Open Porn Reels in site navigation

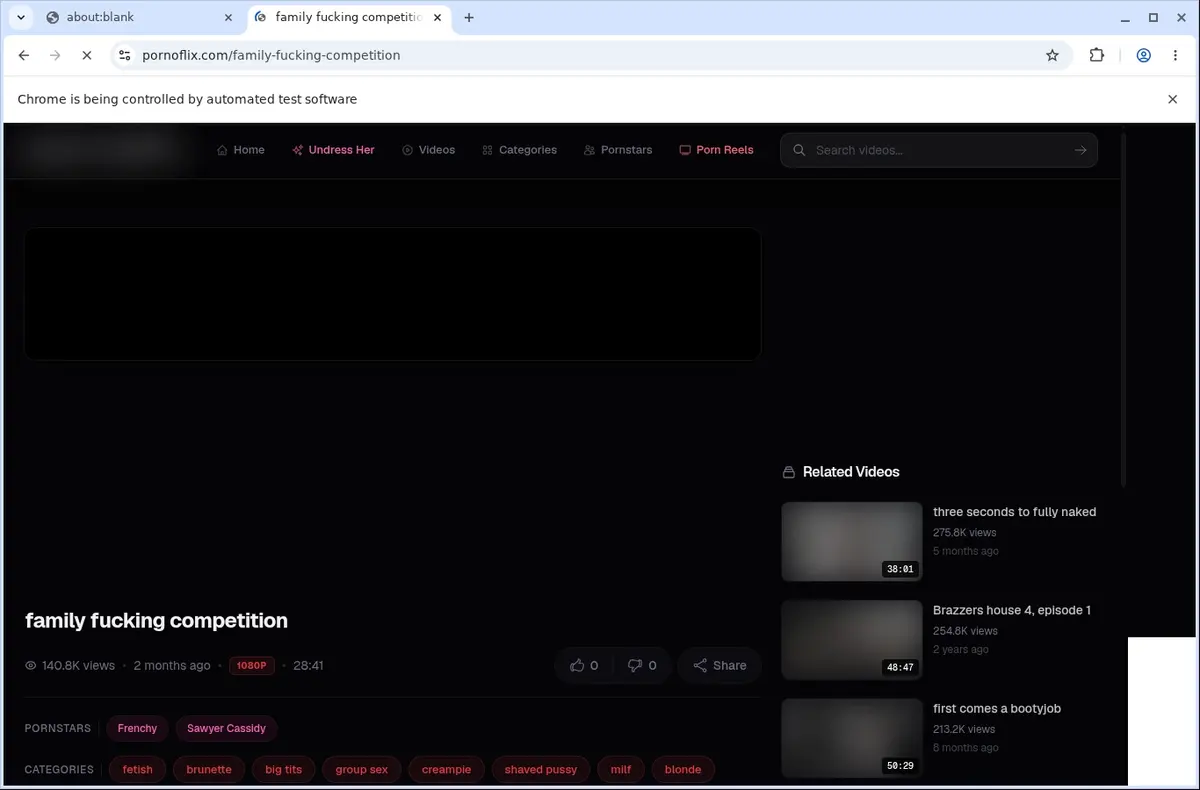pos(716,150)
